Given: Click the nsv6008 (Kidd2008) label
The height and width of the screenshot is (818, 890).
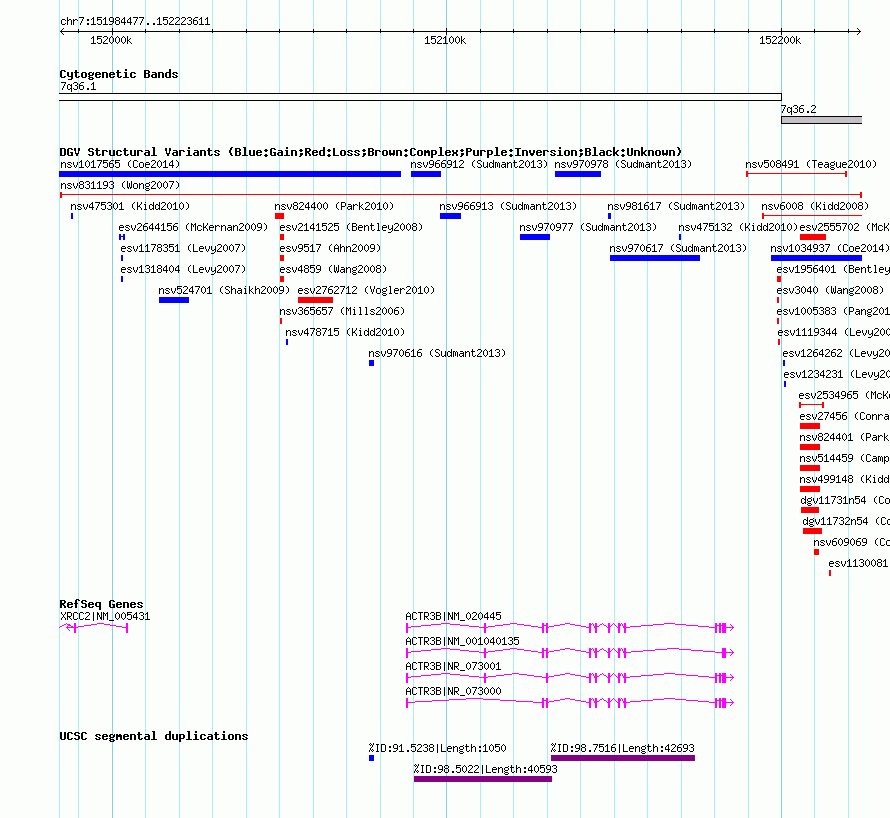Looking at the screenshot, I should coord(815,206).
